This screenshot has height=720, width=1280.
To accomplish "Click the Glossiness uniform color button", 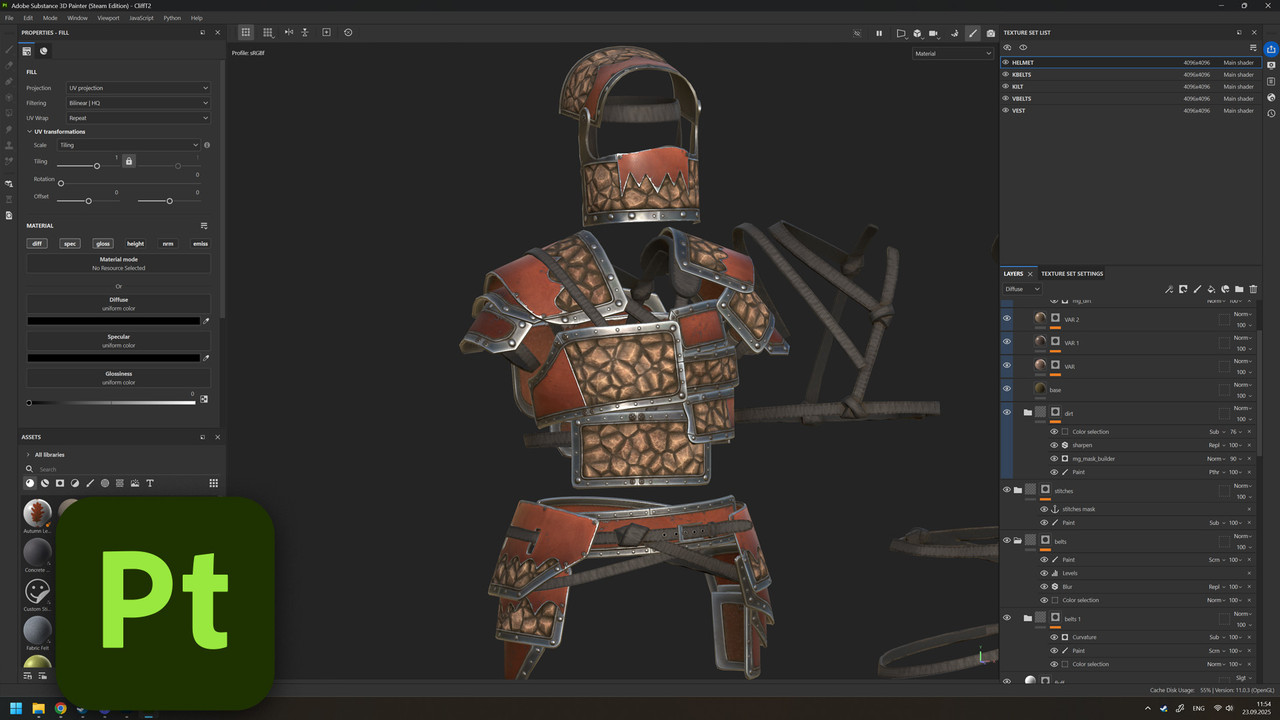I will (119, 378).
